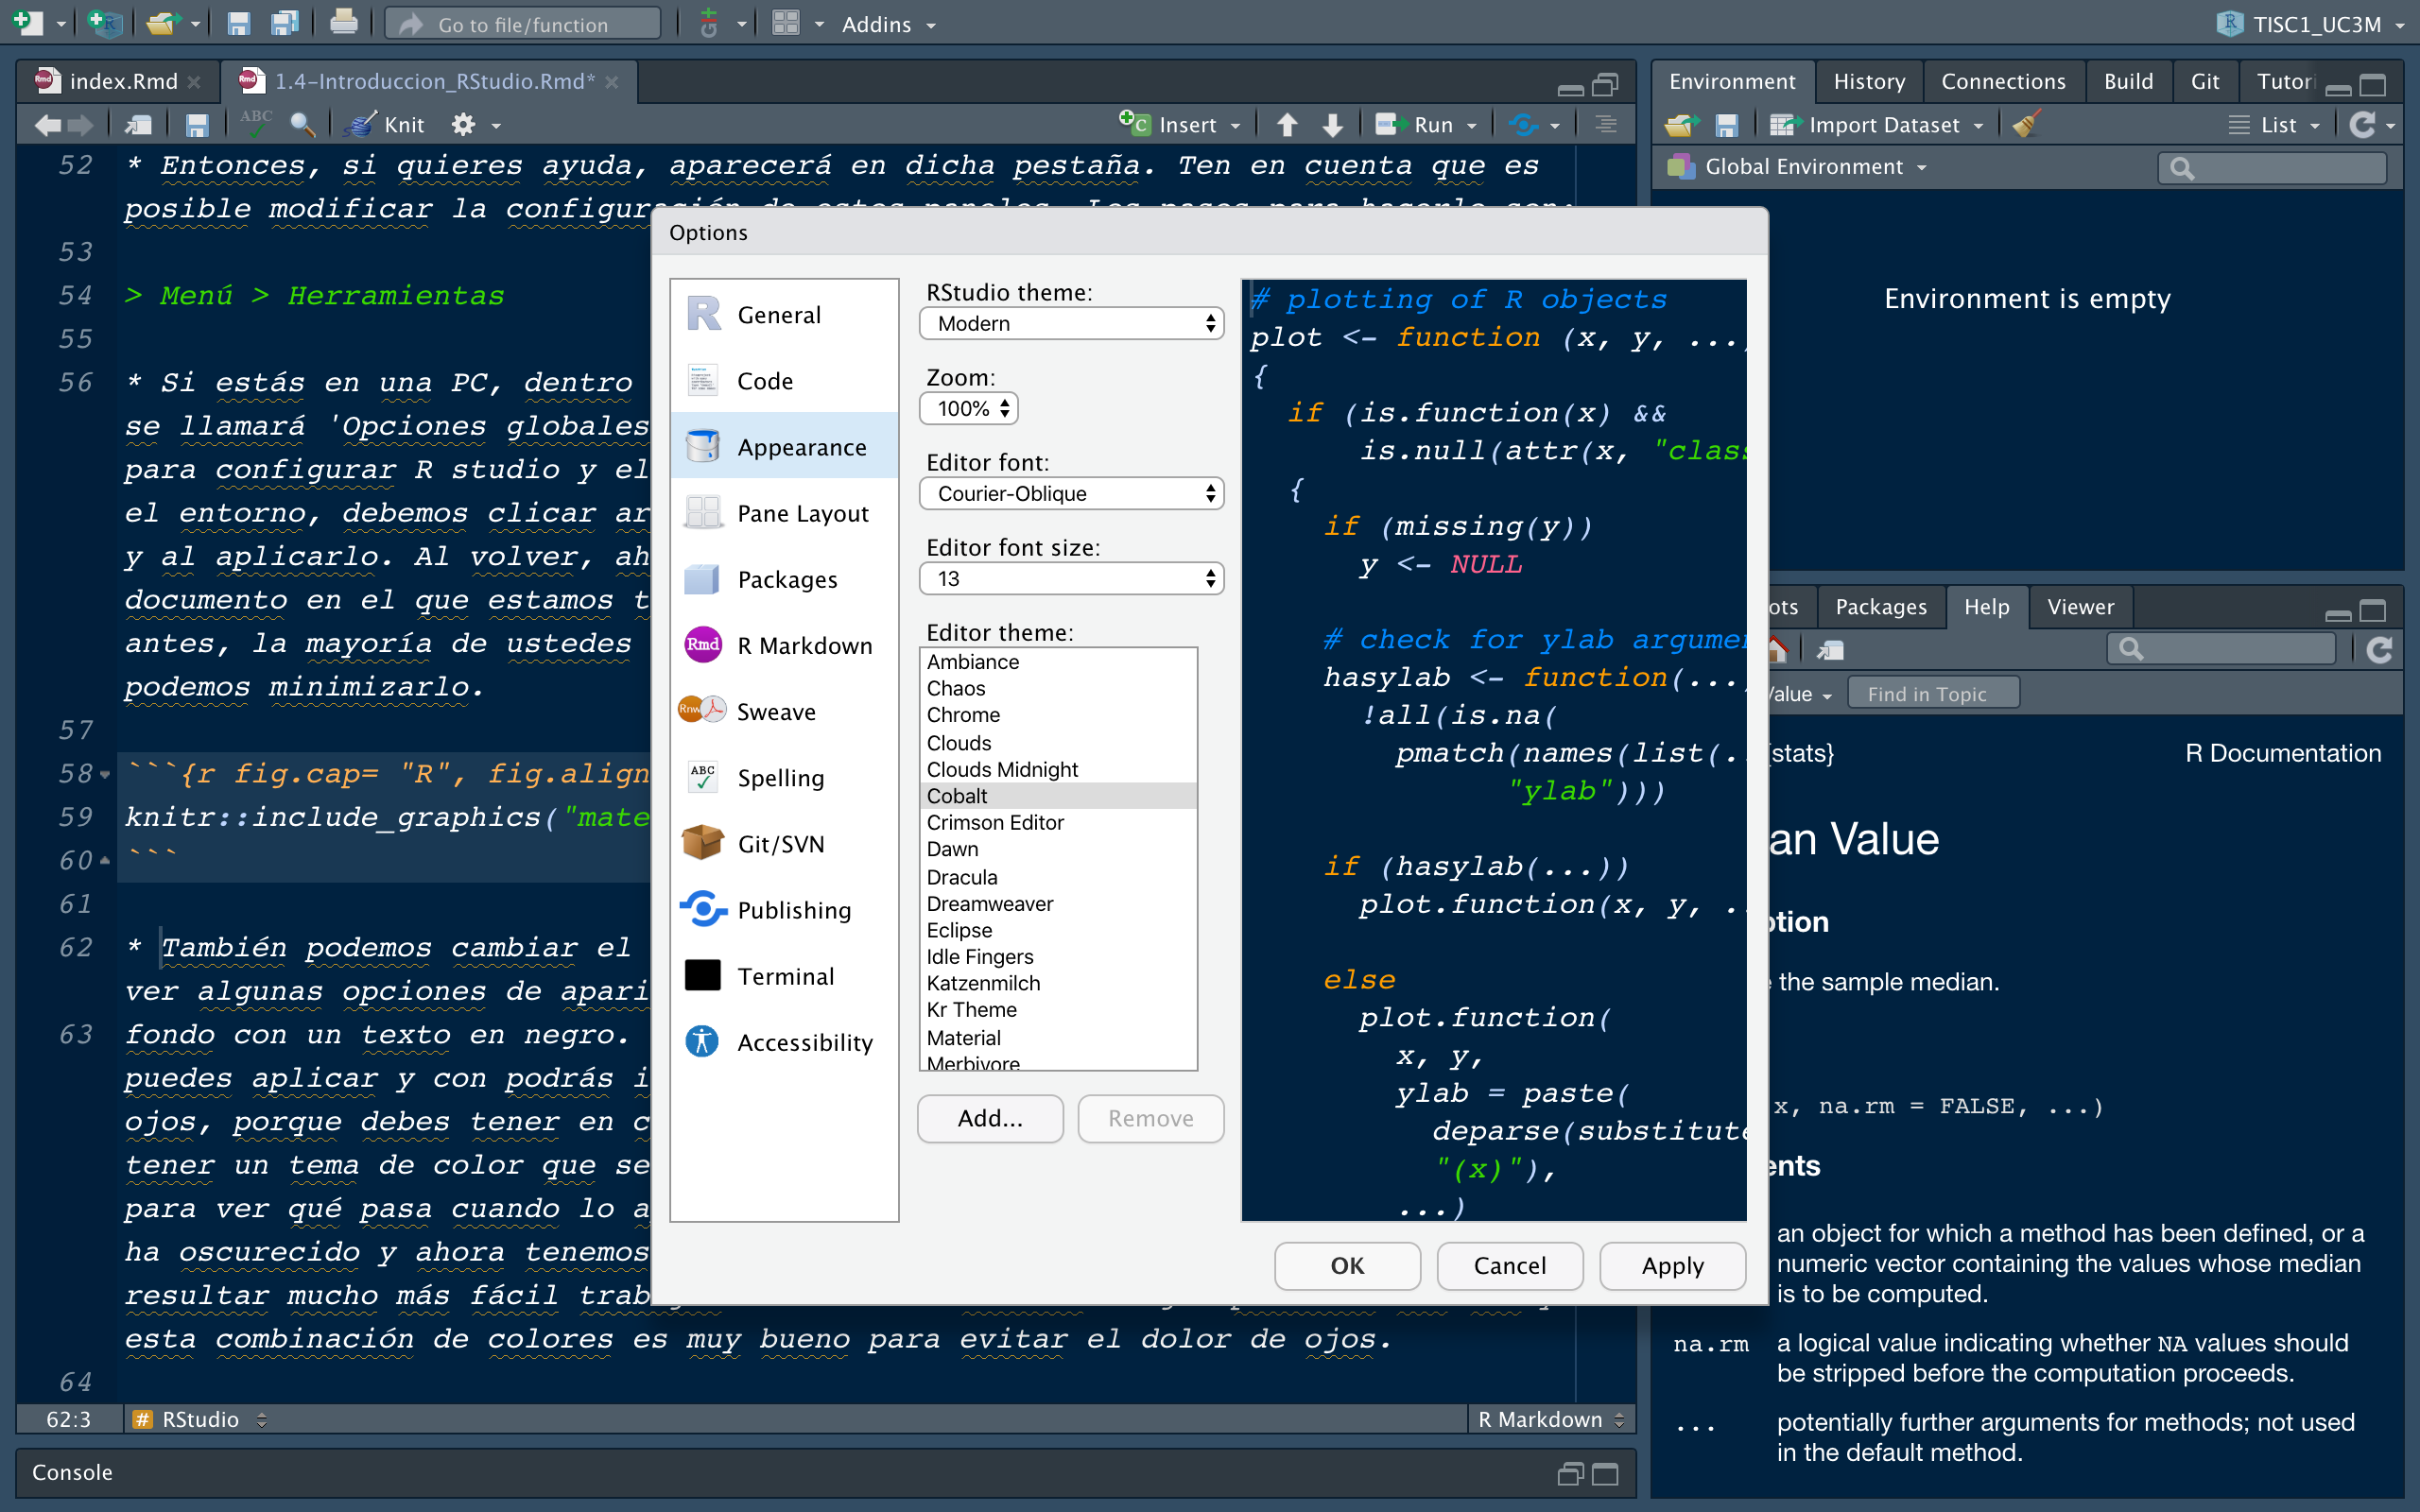
Task: Open the Accessibility options section
Action: pos(784,1042)
